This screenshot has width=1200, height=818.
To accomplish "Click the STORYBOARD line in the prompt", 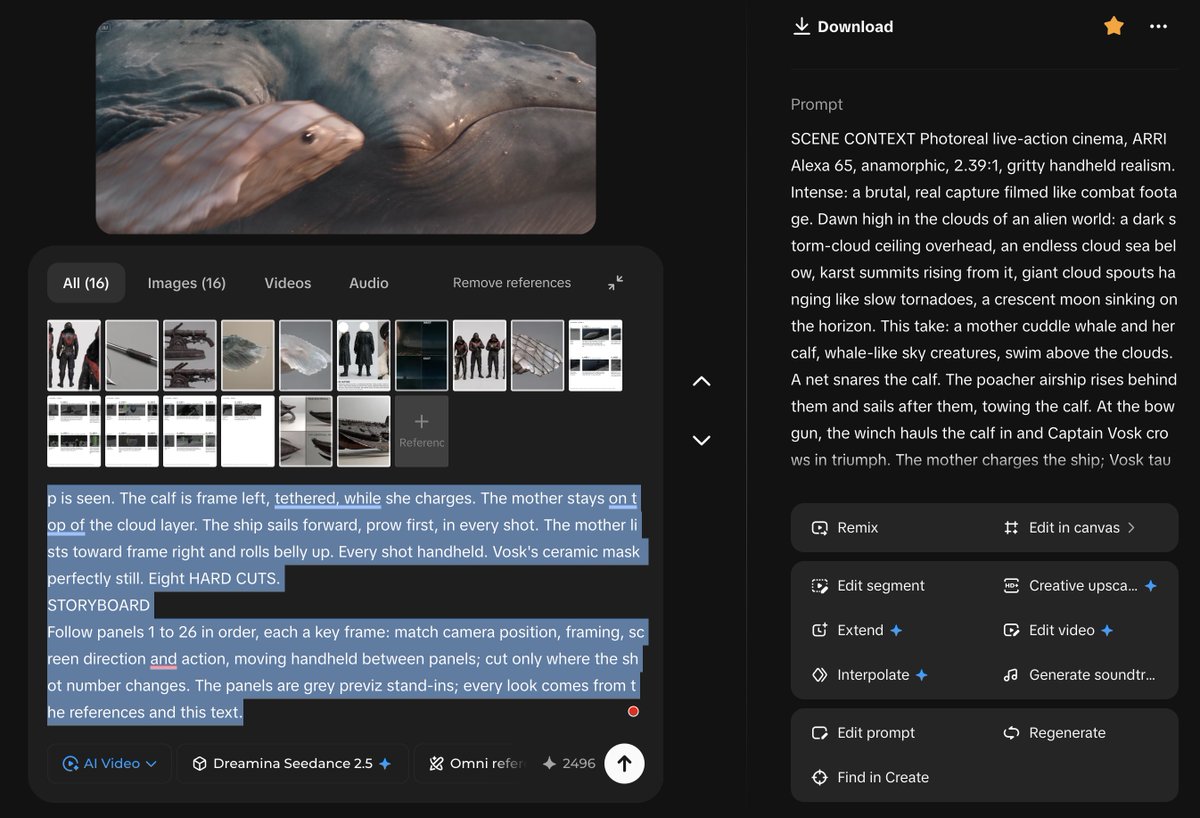I will pyautogui.click(x=99, y=605).
